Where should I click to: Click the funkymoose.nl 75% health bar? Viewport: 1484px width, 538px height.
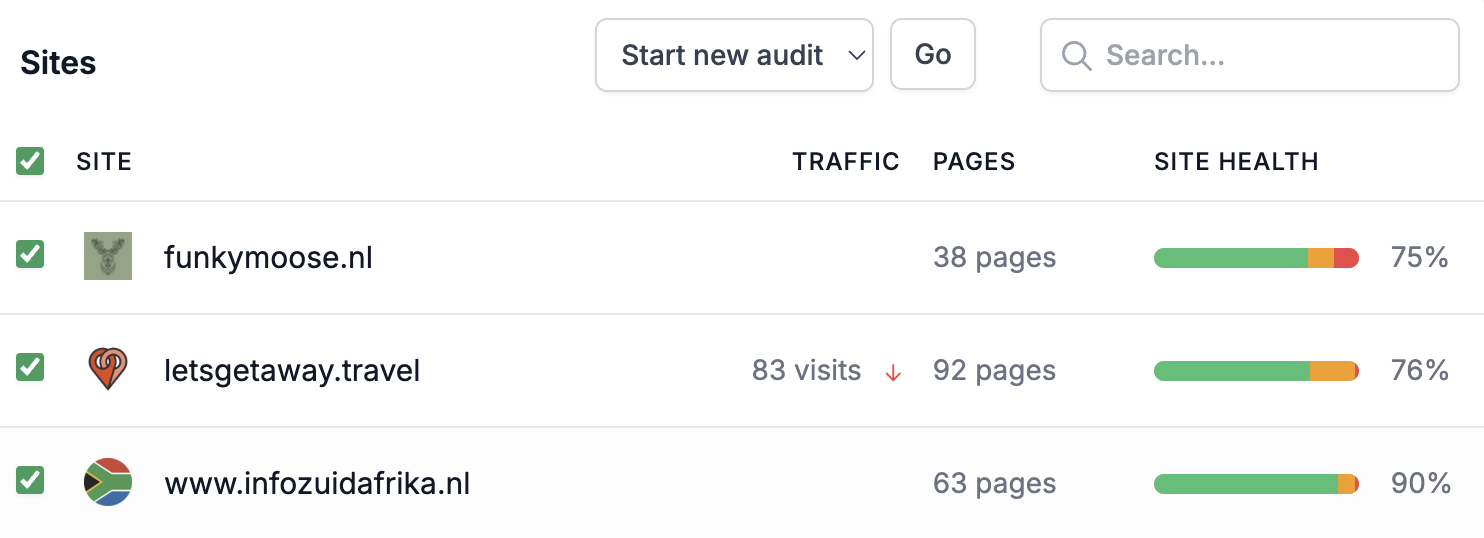[1256, 258]
